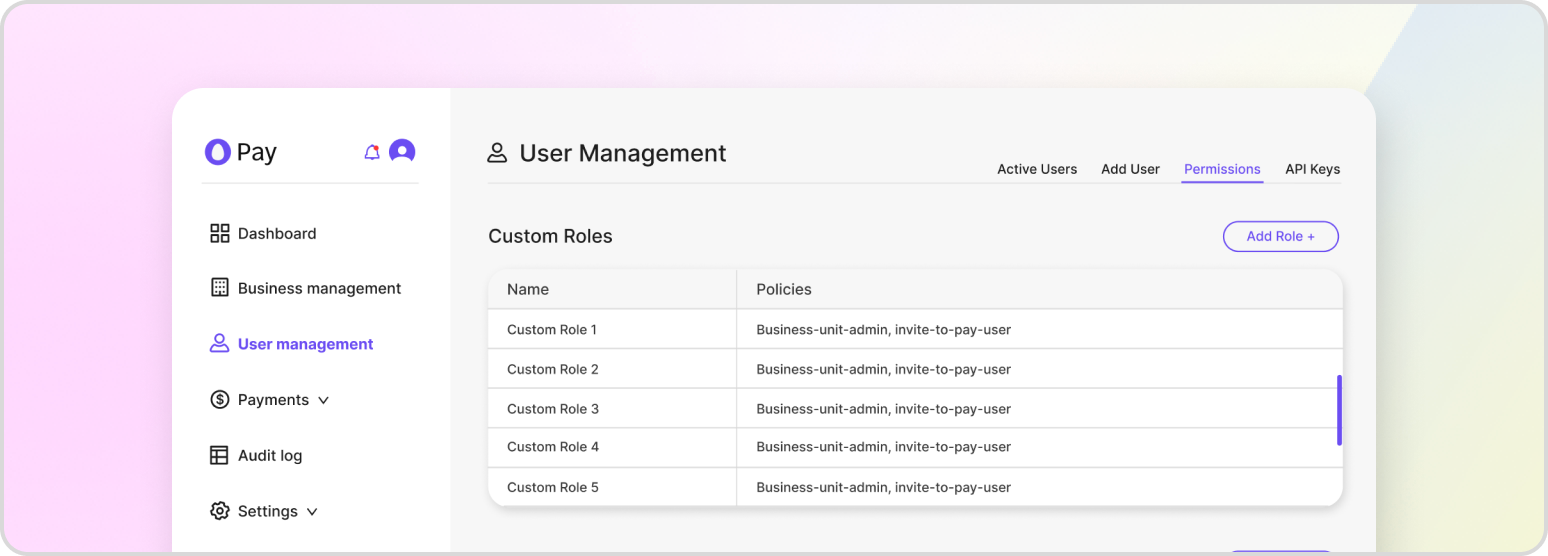Open the notifications bell
Screen dimensions: 1548x556
point(372,152)
